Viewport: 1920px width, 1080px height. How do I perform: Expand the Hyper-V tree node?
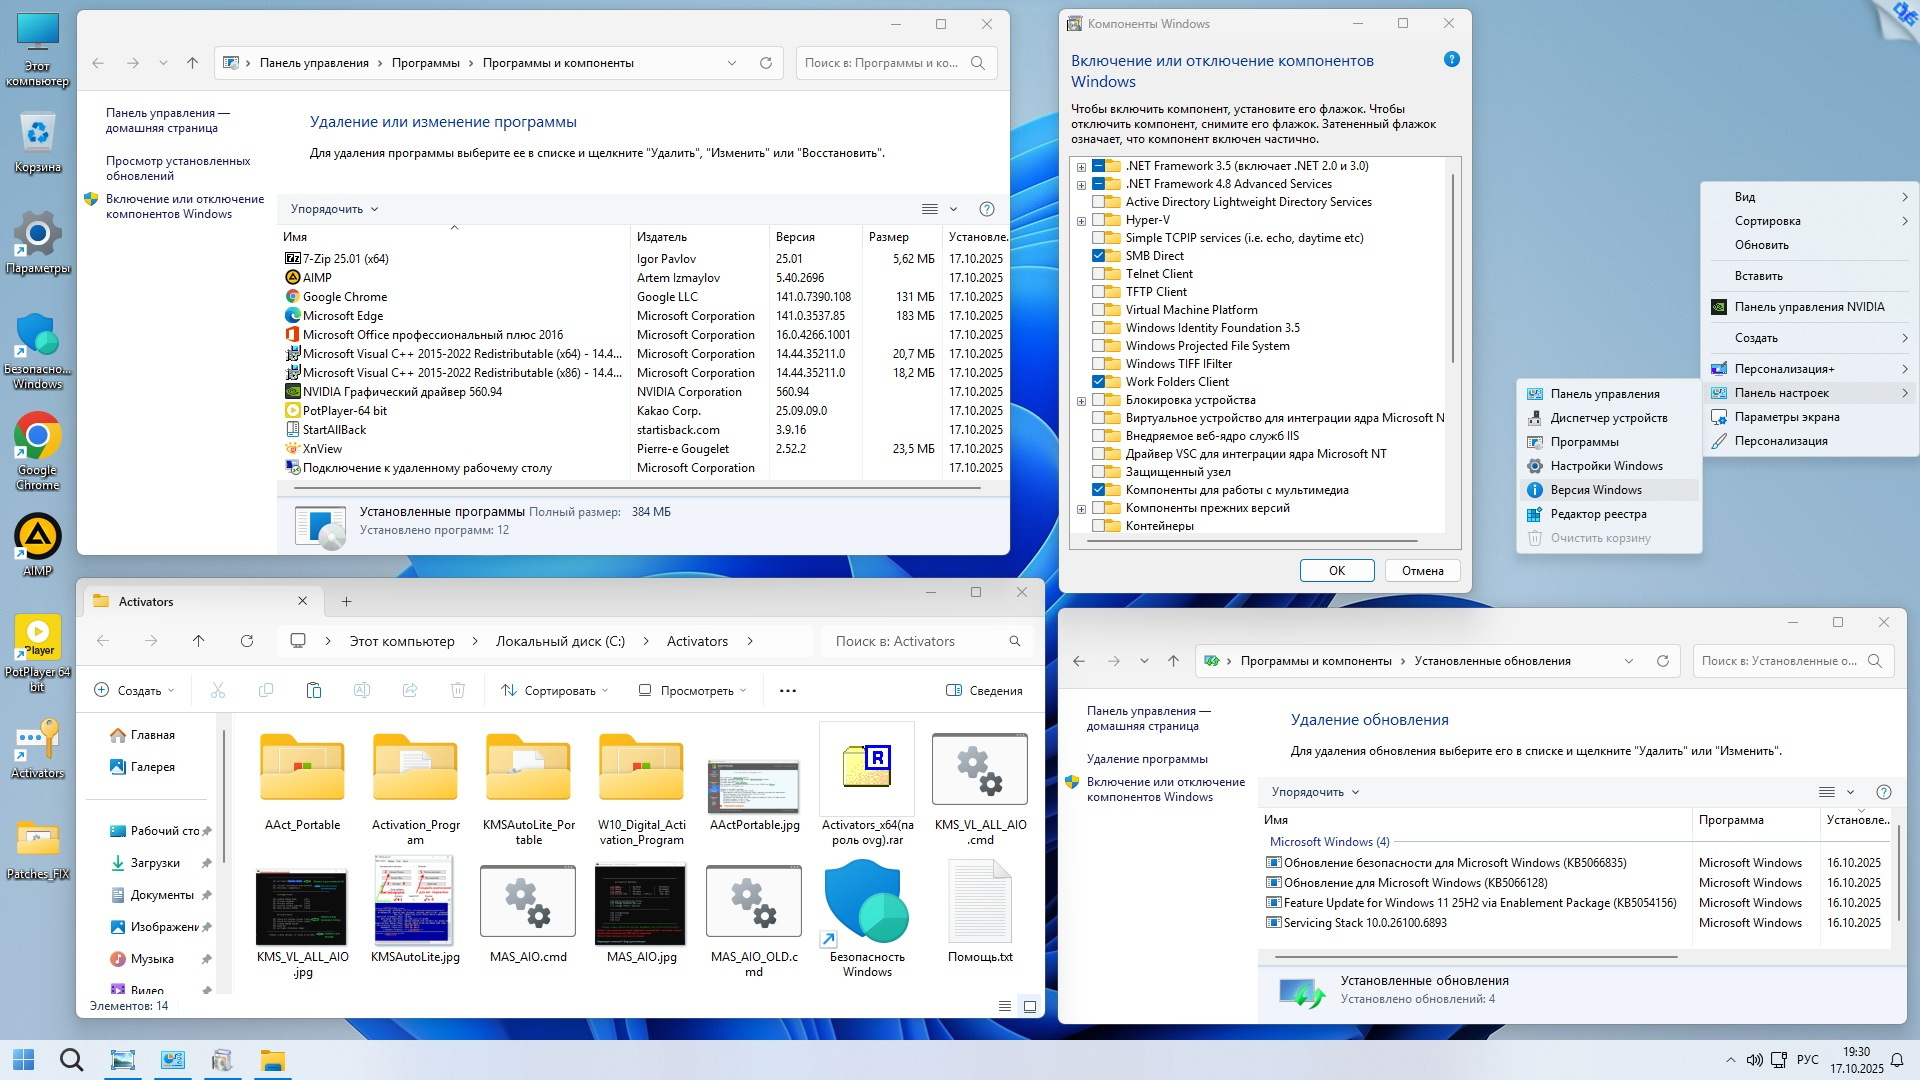click(1081, 221)
